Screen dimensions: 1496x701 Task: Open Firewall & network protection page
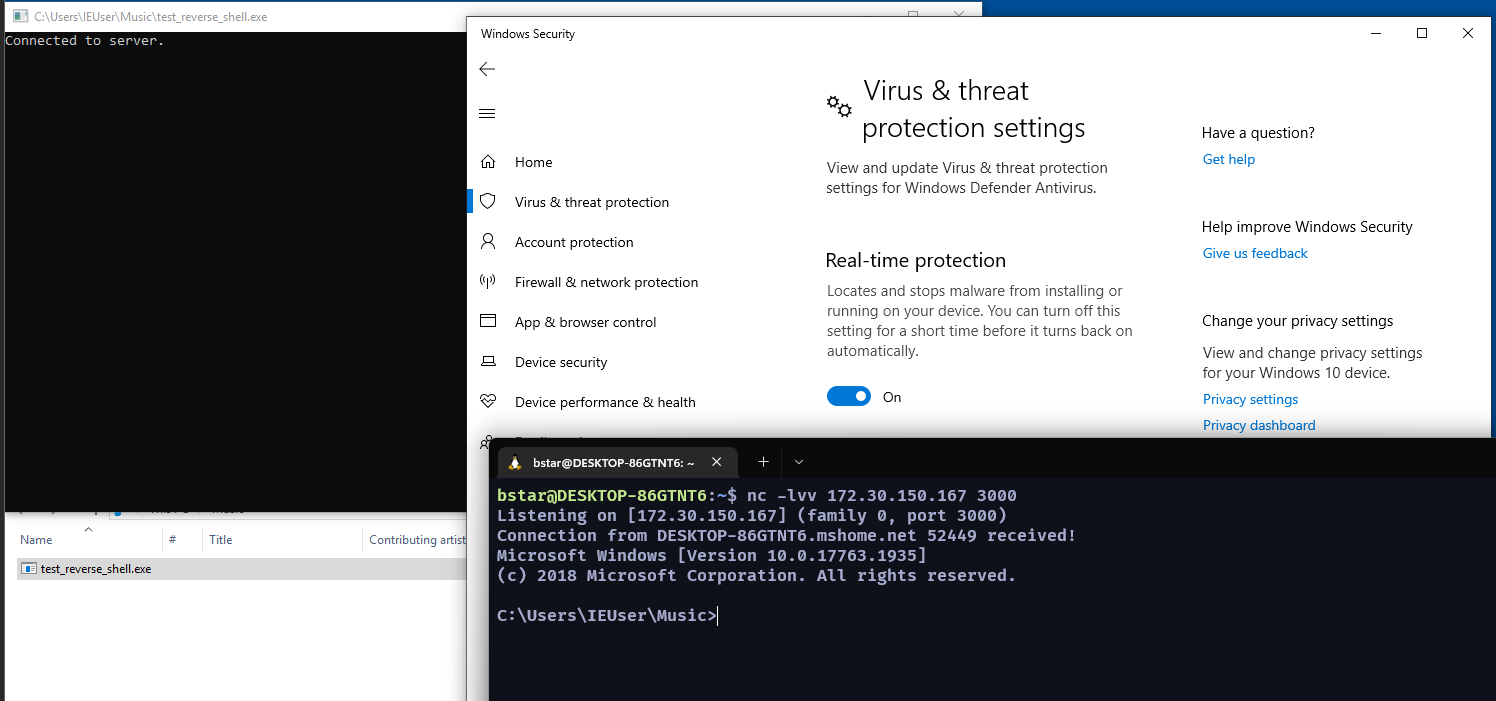click(606, 282)
